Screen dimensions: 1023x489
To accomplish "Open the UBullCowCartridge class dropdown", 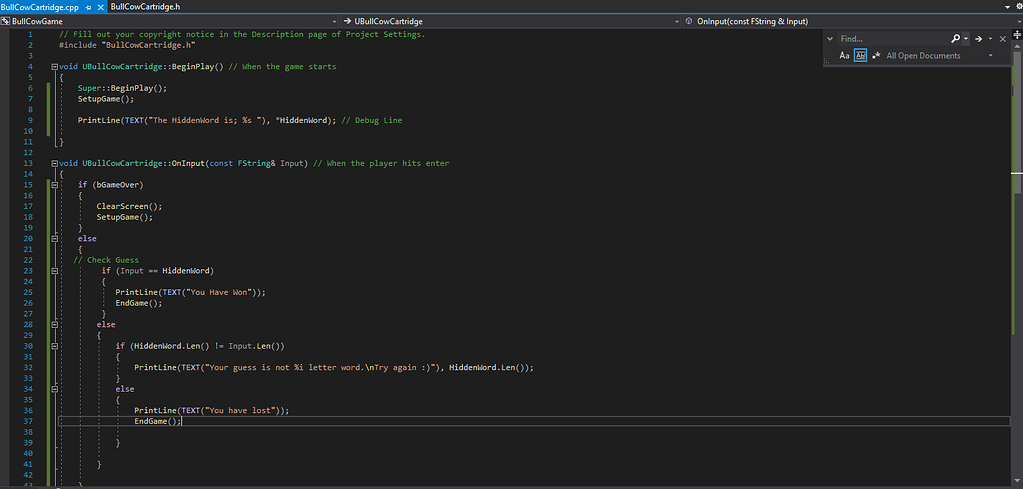I will (512, 22).
